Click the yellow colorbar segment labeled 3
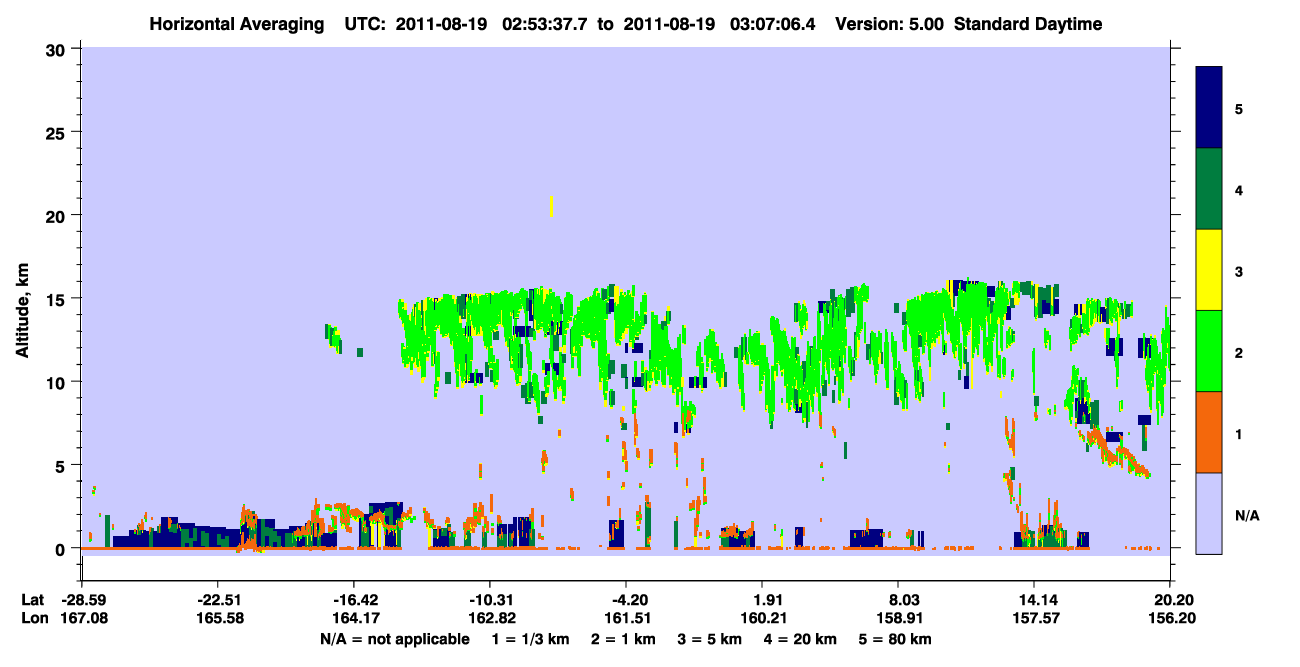This screenshot has height=667, width=1300. coord(1209,270)
